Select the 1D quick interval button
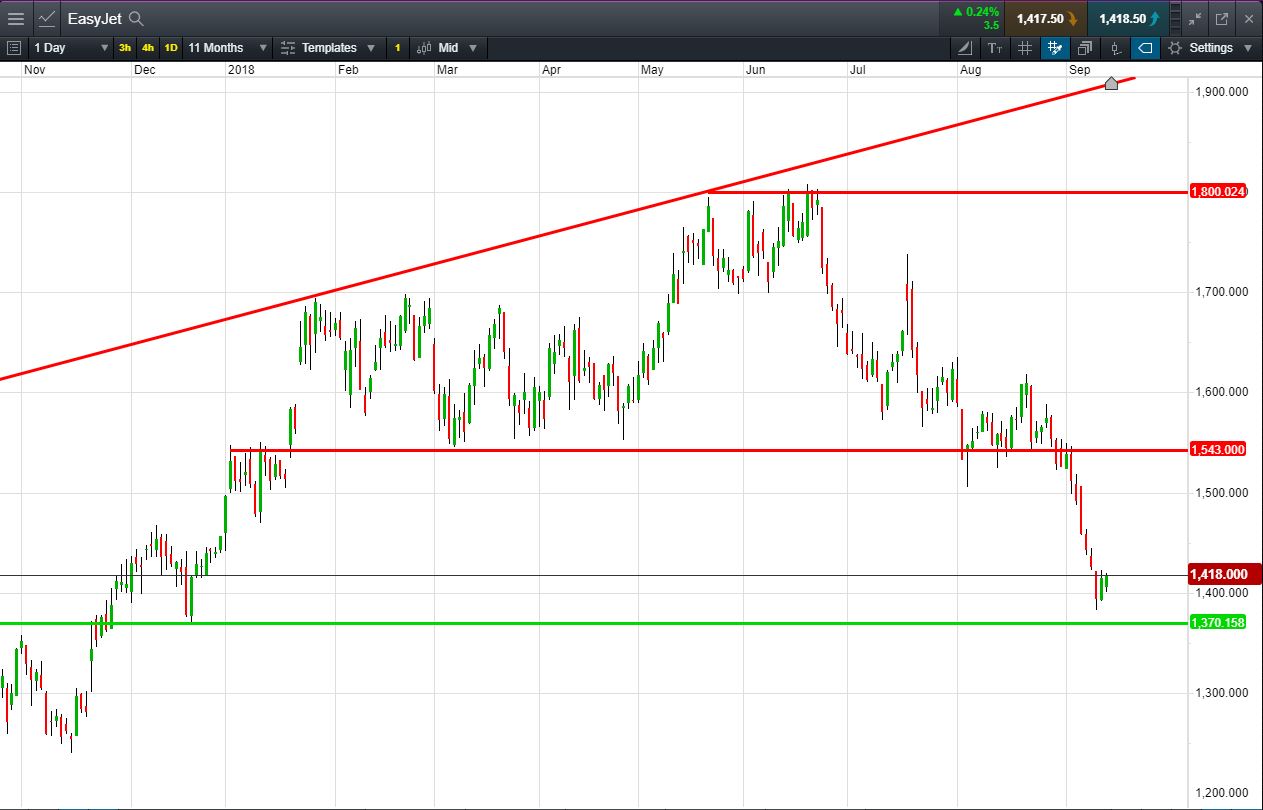This screenshot has height=810, width=1263. coord(170,47)
